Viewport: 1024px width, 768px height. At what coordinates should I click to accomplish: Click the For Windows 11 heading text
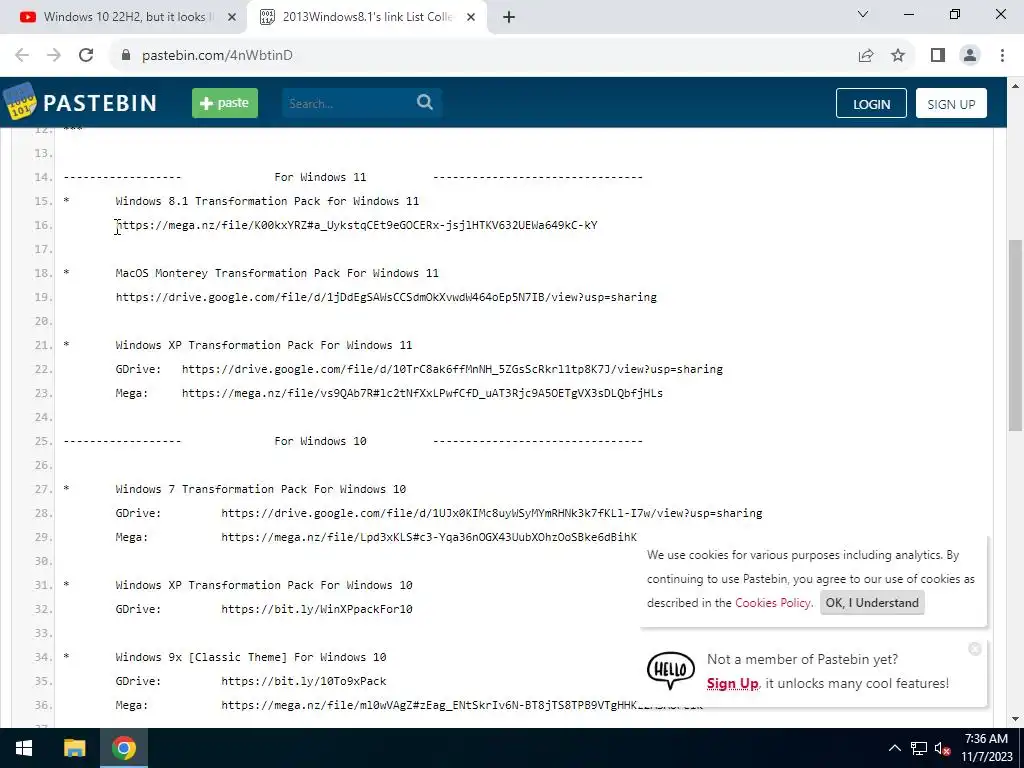pyautogui.click(x=320, y=177)
